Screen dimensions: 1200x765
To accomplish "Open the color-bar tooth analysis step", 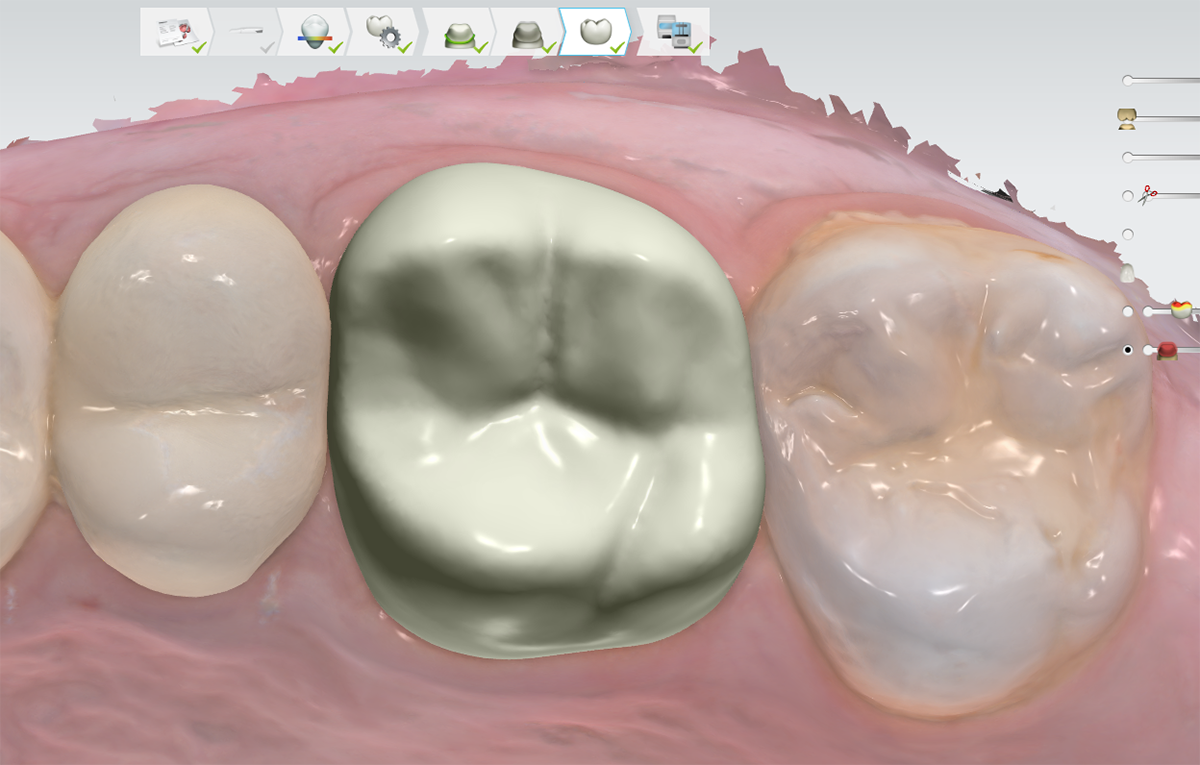I will (313, 32).
